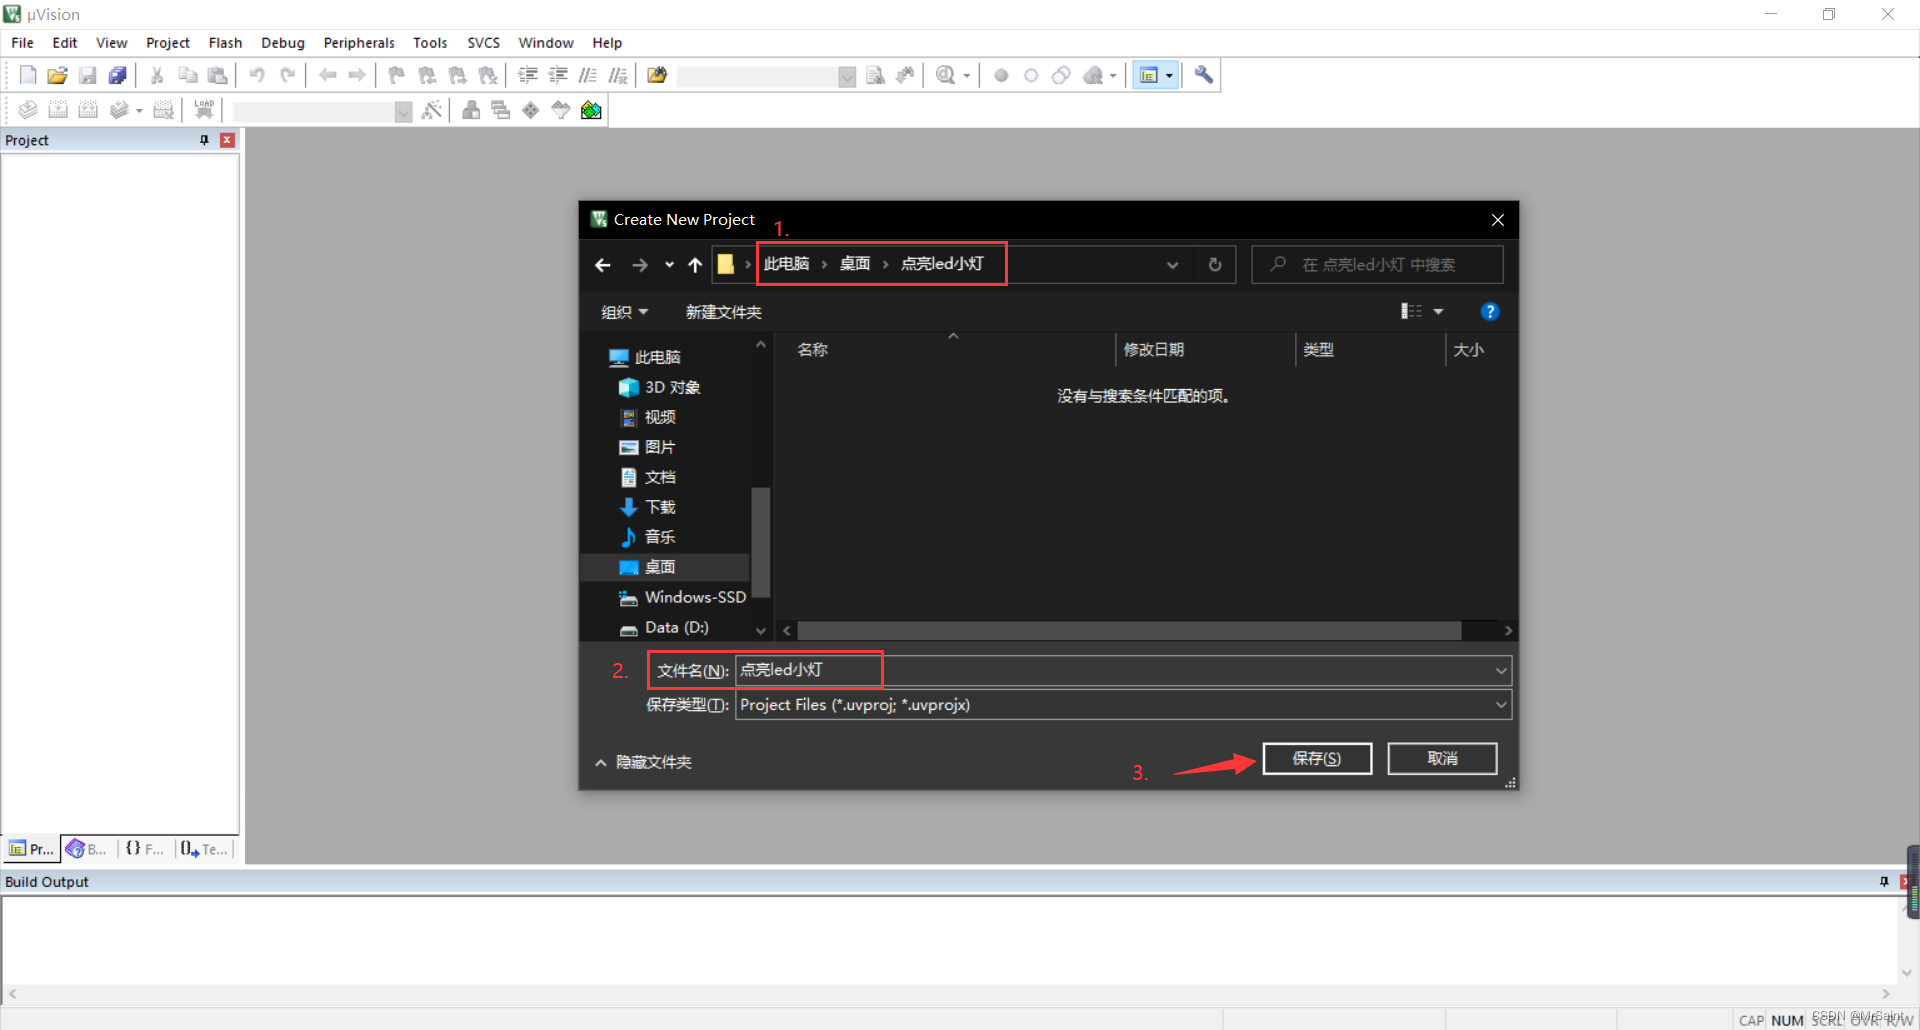Click the 取消 button

click(1442, 759)
